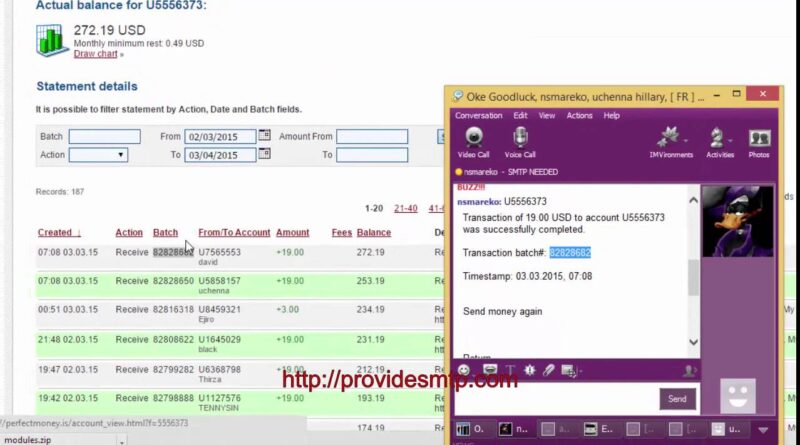The image size is (800, 445).
Task: Sort by From/To Account column
Action: 234,232
